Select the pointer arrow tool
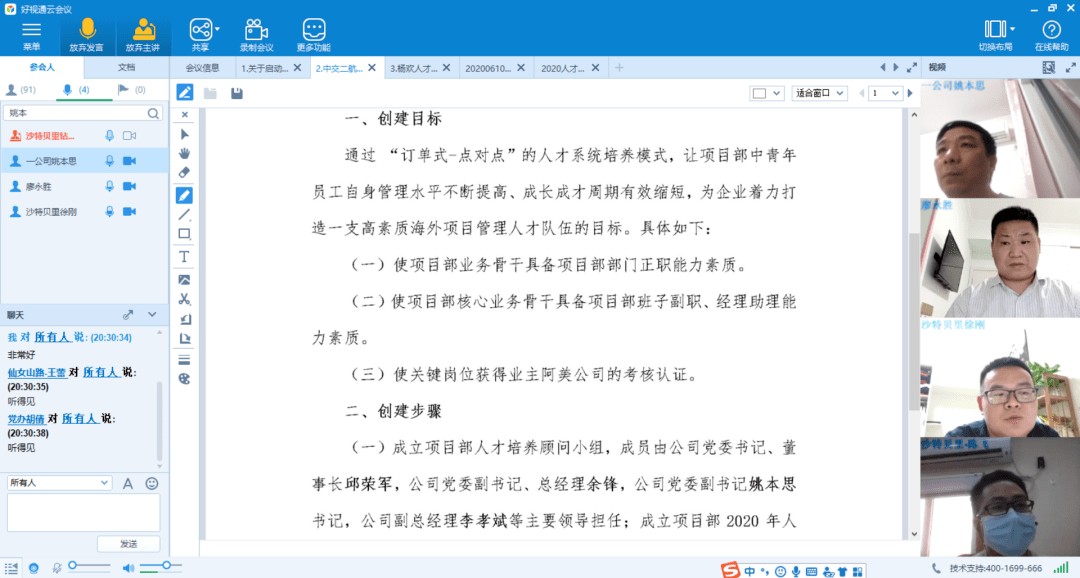The width and height of the screenshot is (1080, 578). coord(184,134)
